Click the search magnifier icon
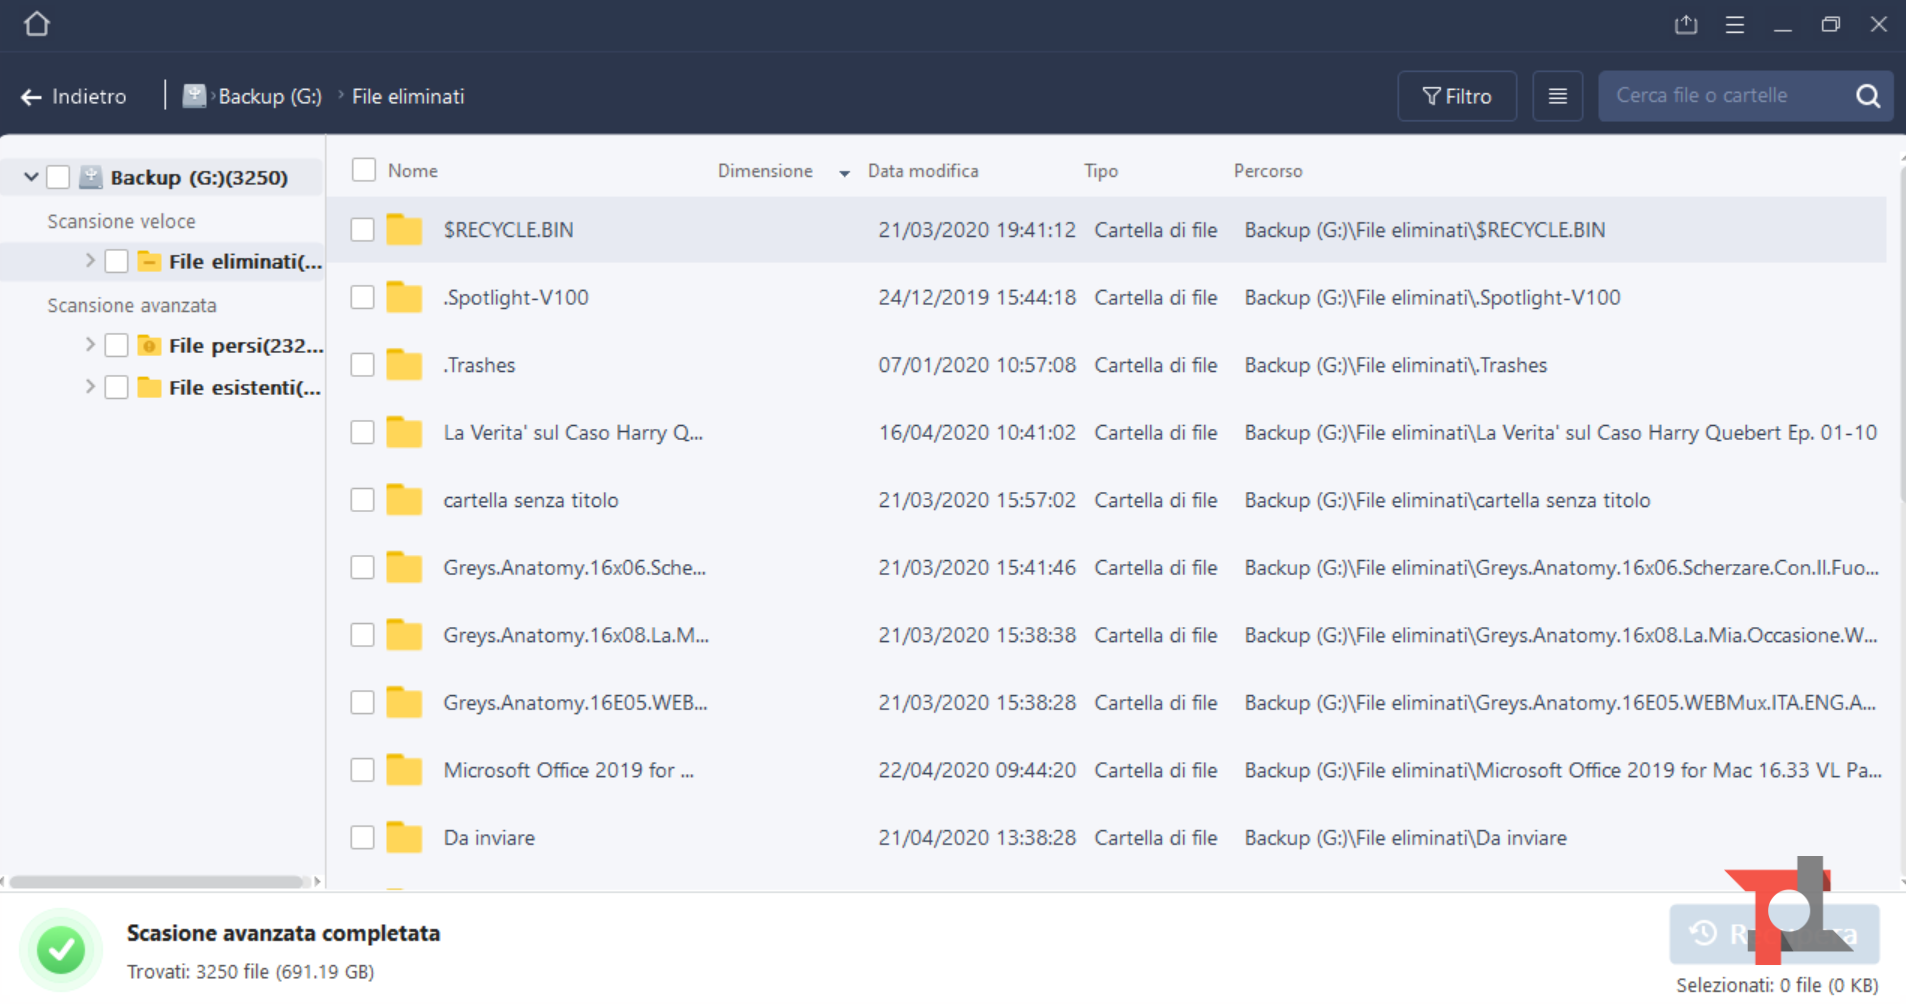The height and width of the screenshot is (1004, 1906). click(1868, 96)
